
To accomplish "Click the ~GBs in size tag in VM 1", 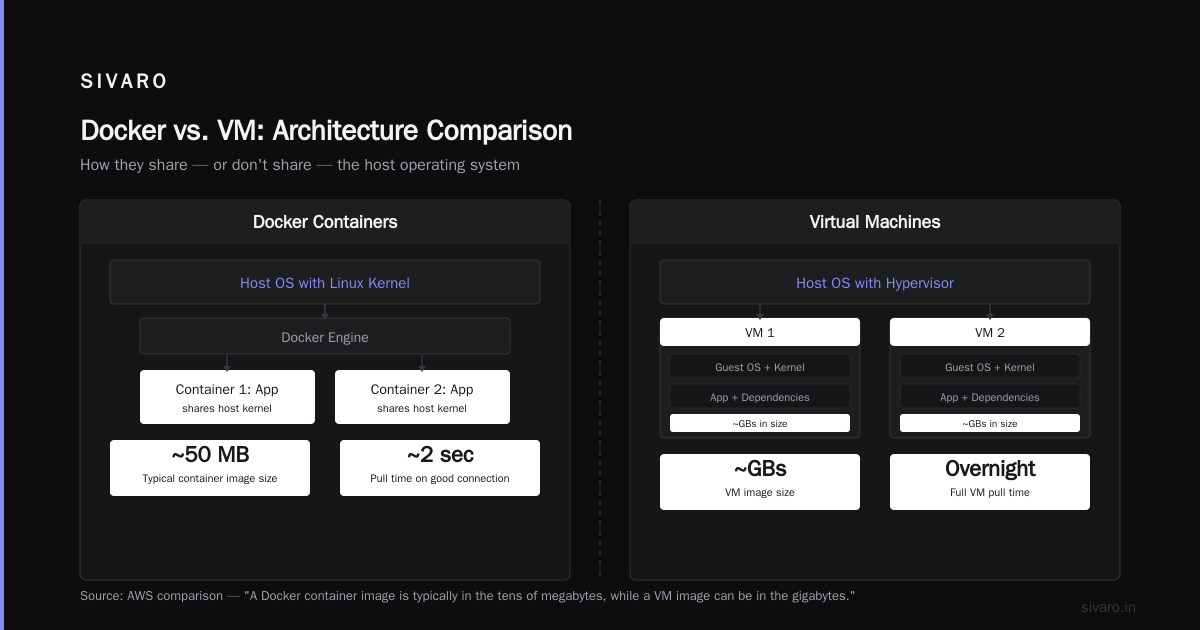I will pyautogui.click(x=760, y=423).
